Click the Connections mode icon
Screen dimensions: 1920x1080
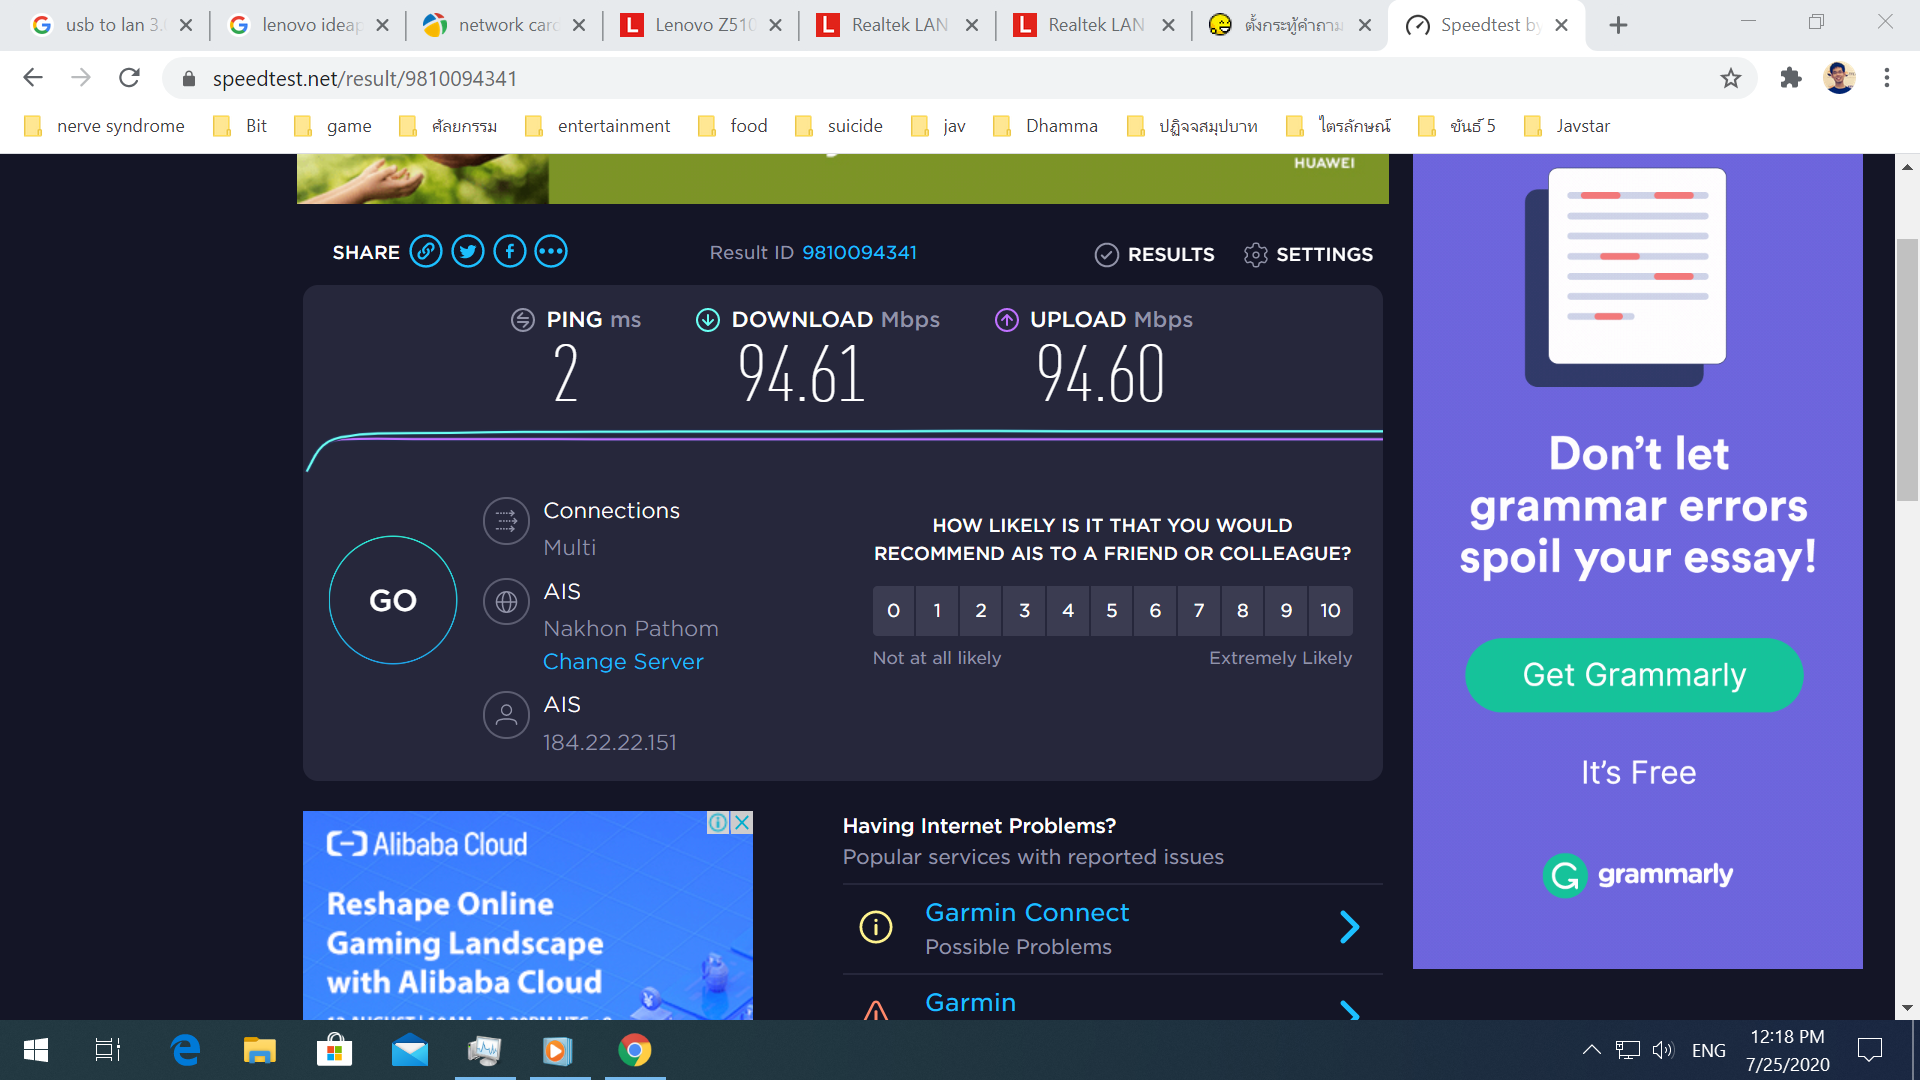tap(506, 521)
